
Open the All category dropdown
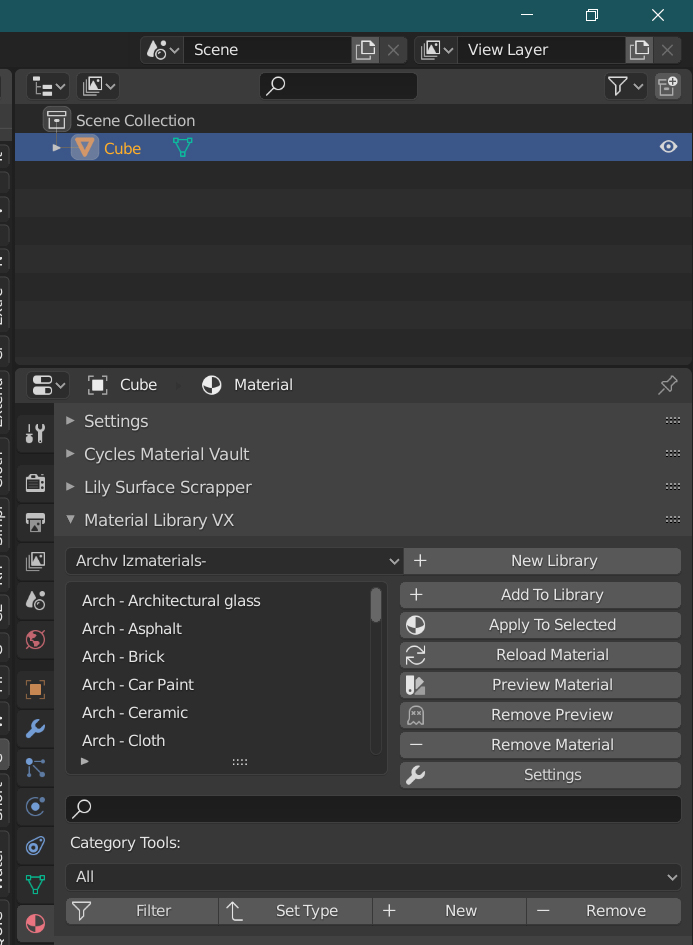[373, 877]
